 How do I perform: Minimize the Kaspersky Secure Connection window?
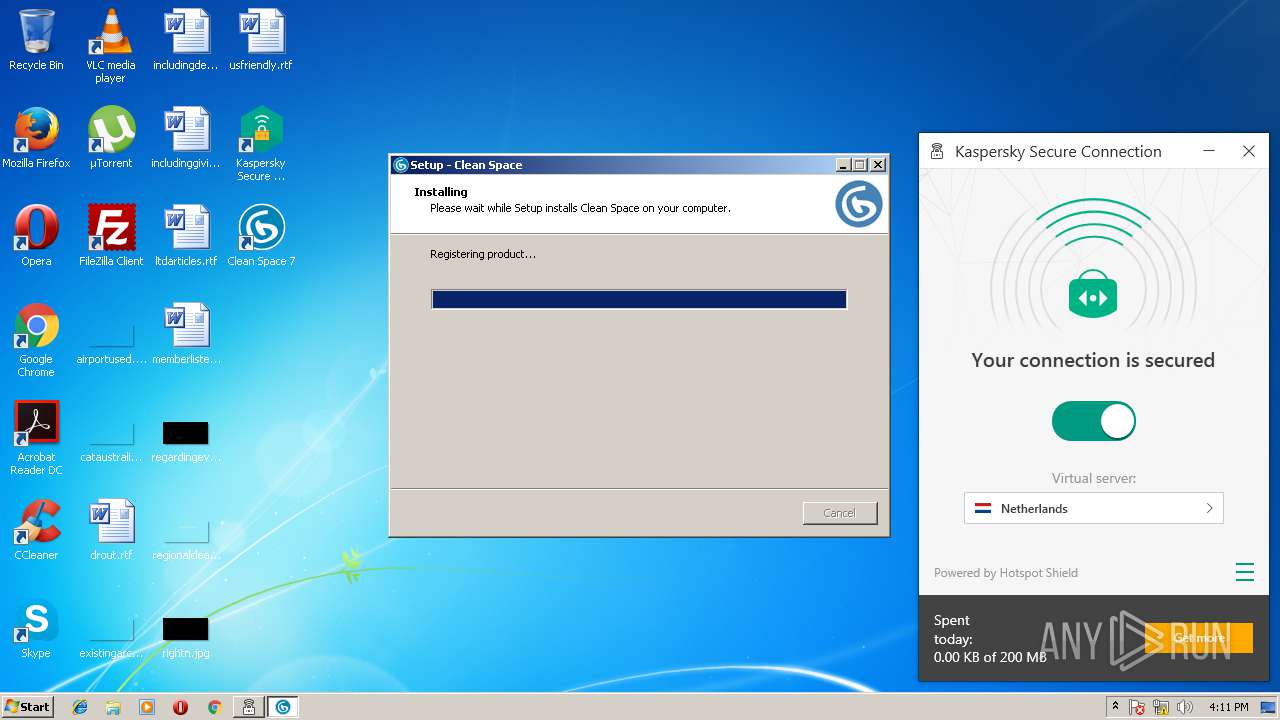1209,151
